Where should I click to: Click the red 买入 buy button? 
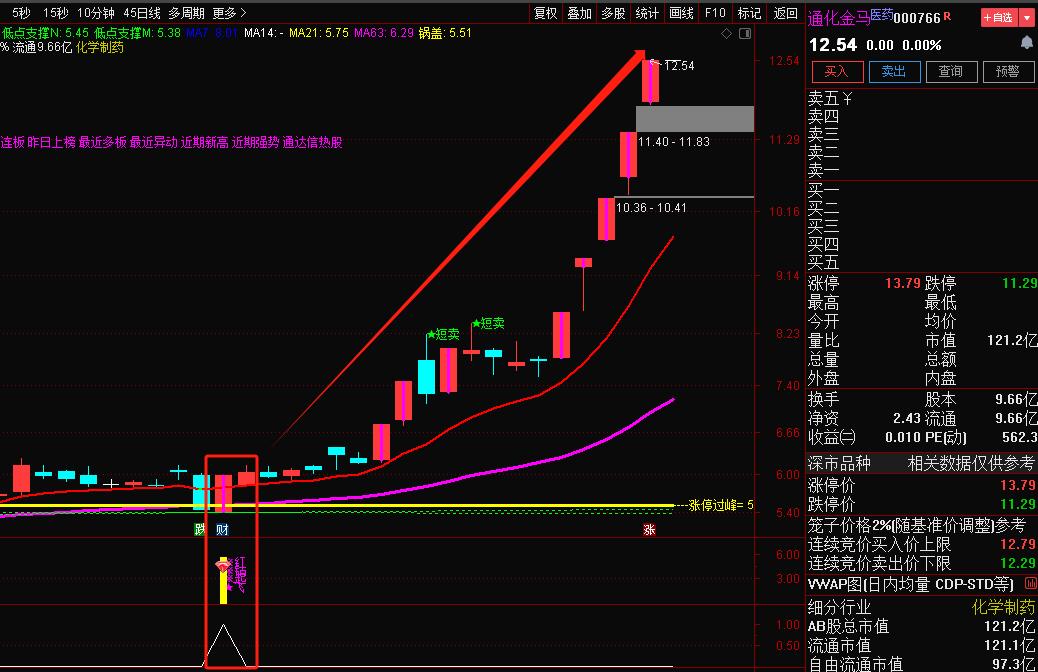coord(836,71)
